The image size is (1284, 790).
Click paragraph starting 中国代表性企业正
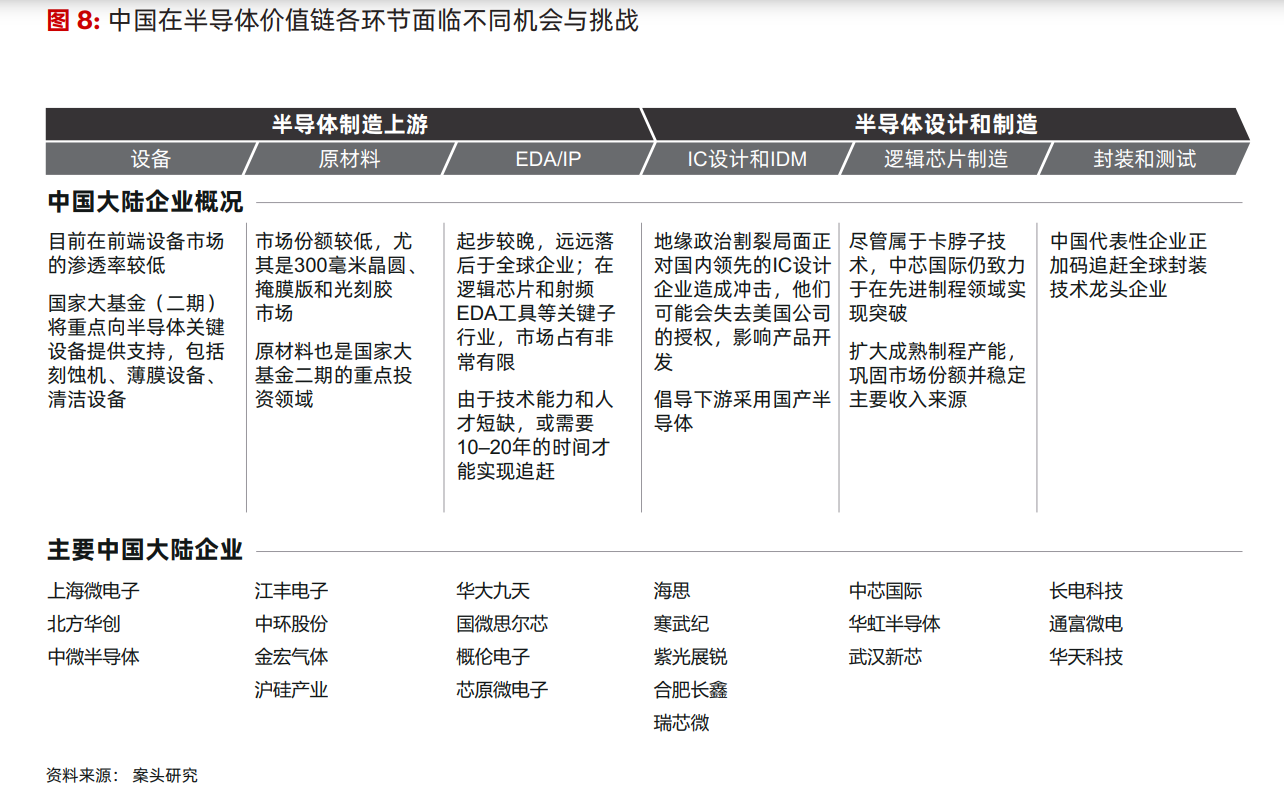click(x=1129, y=266)
